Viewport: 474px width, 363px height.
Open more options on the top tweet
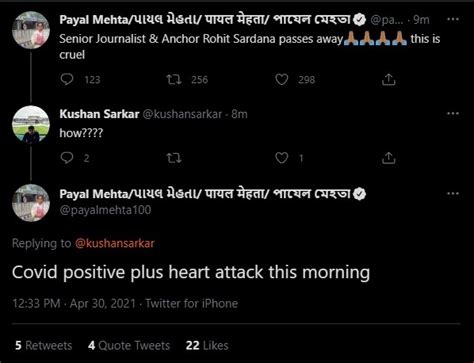(x=453, y=19)
